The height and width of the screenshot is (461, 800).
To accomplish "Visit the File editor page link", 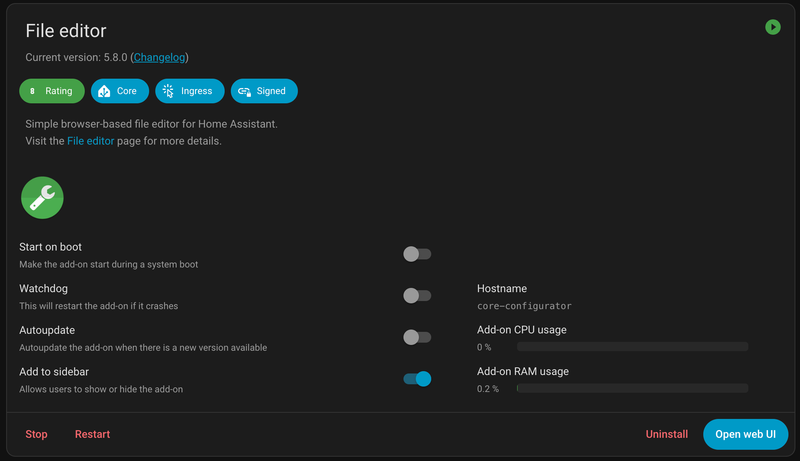I will coord(89,141).
